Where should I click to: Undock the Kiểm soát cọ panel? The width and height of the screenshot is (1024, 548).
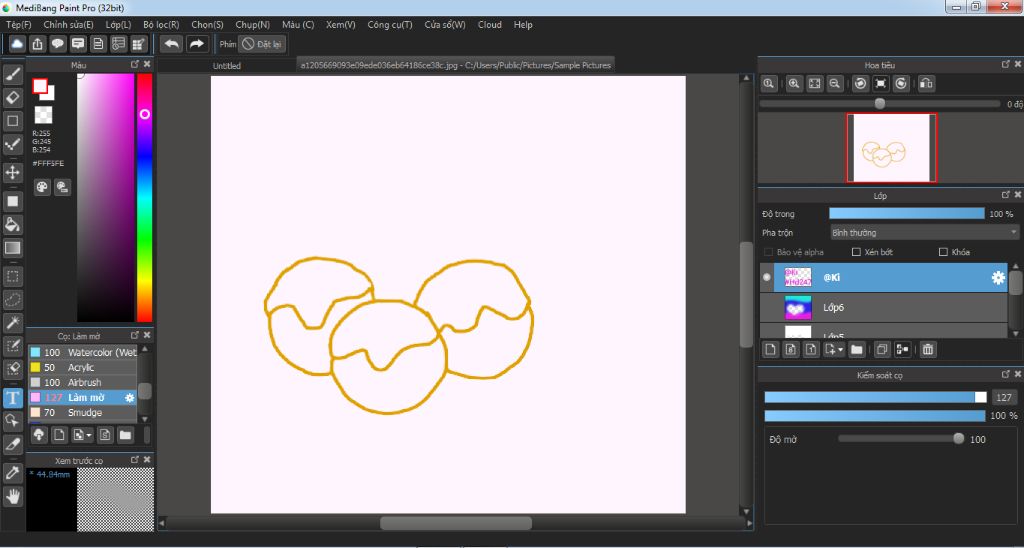[x=1006, y=375]
